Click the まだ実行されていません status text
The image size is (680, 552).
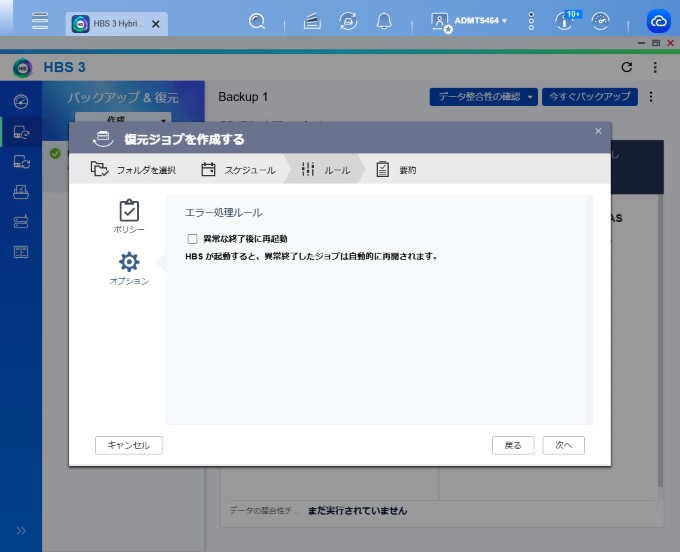357,511
